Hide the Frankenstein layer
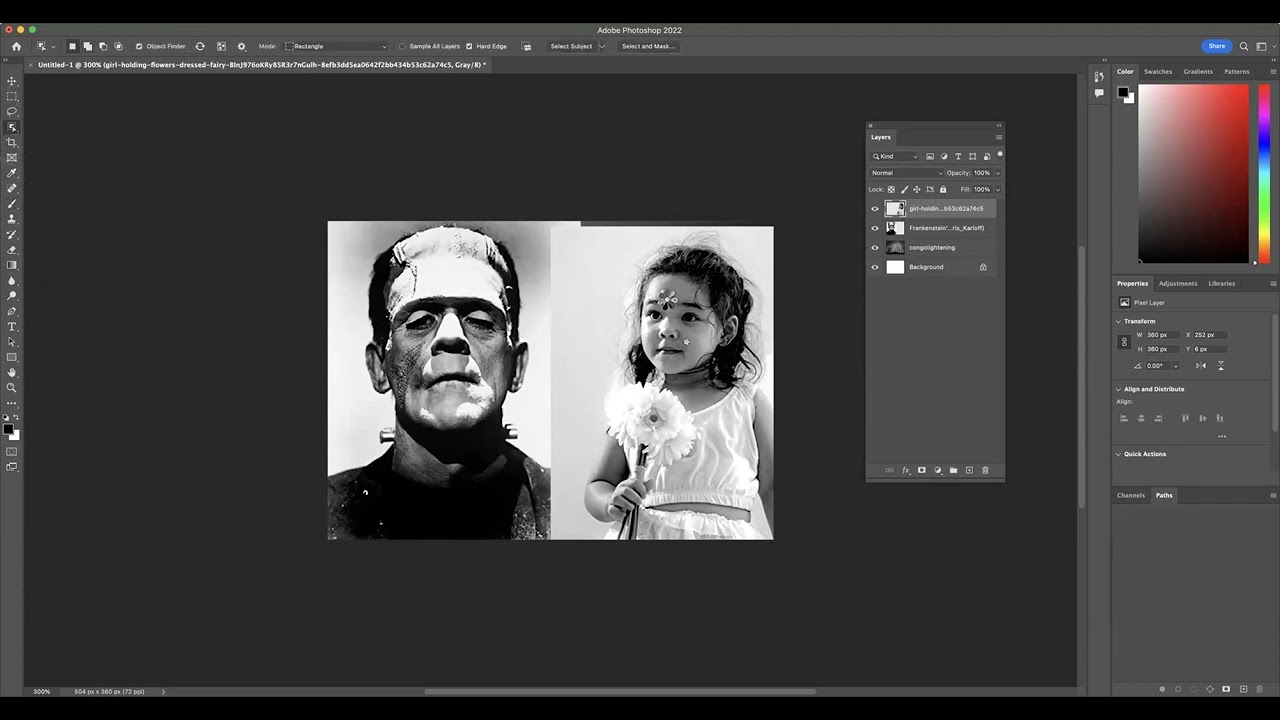 [x=875, y=228]
